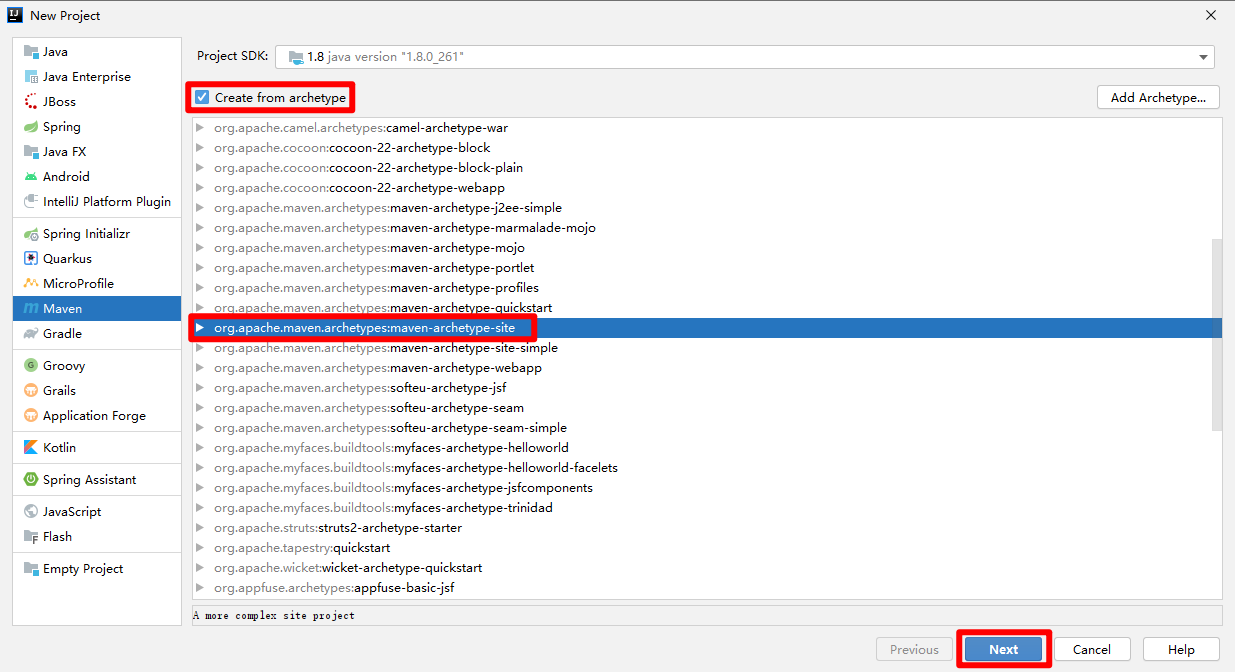Select myfaces-archetype-jsfcomponents row
This screenshot has width=1235, height=672.
coord(701,488)
